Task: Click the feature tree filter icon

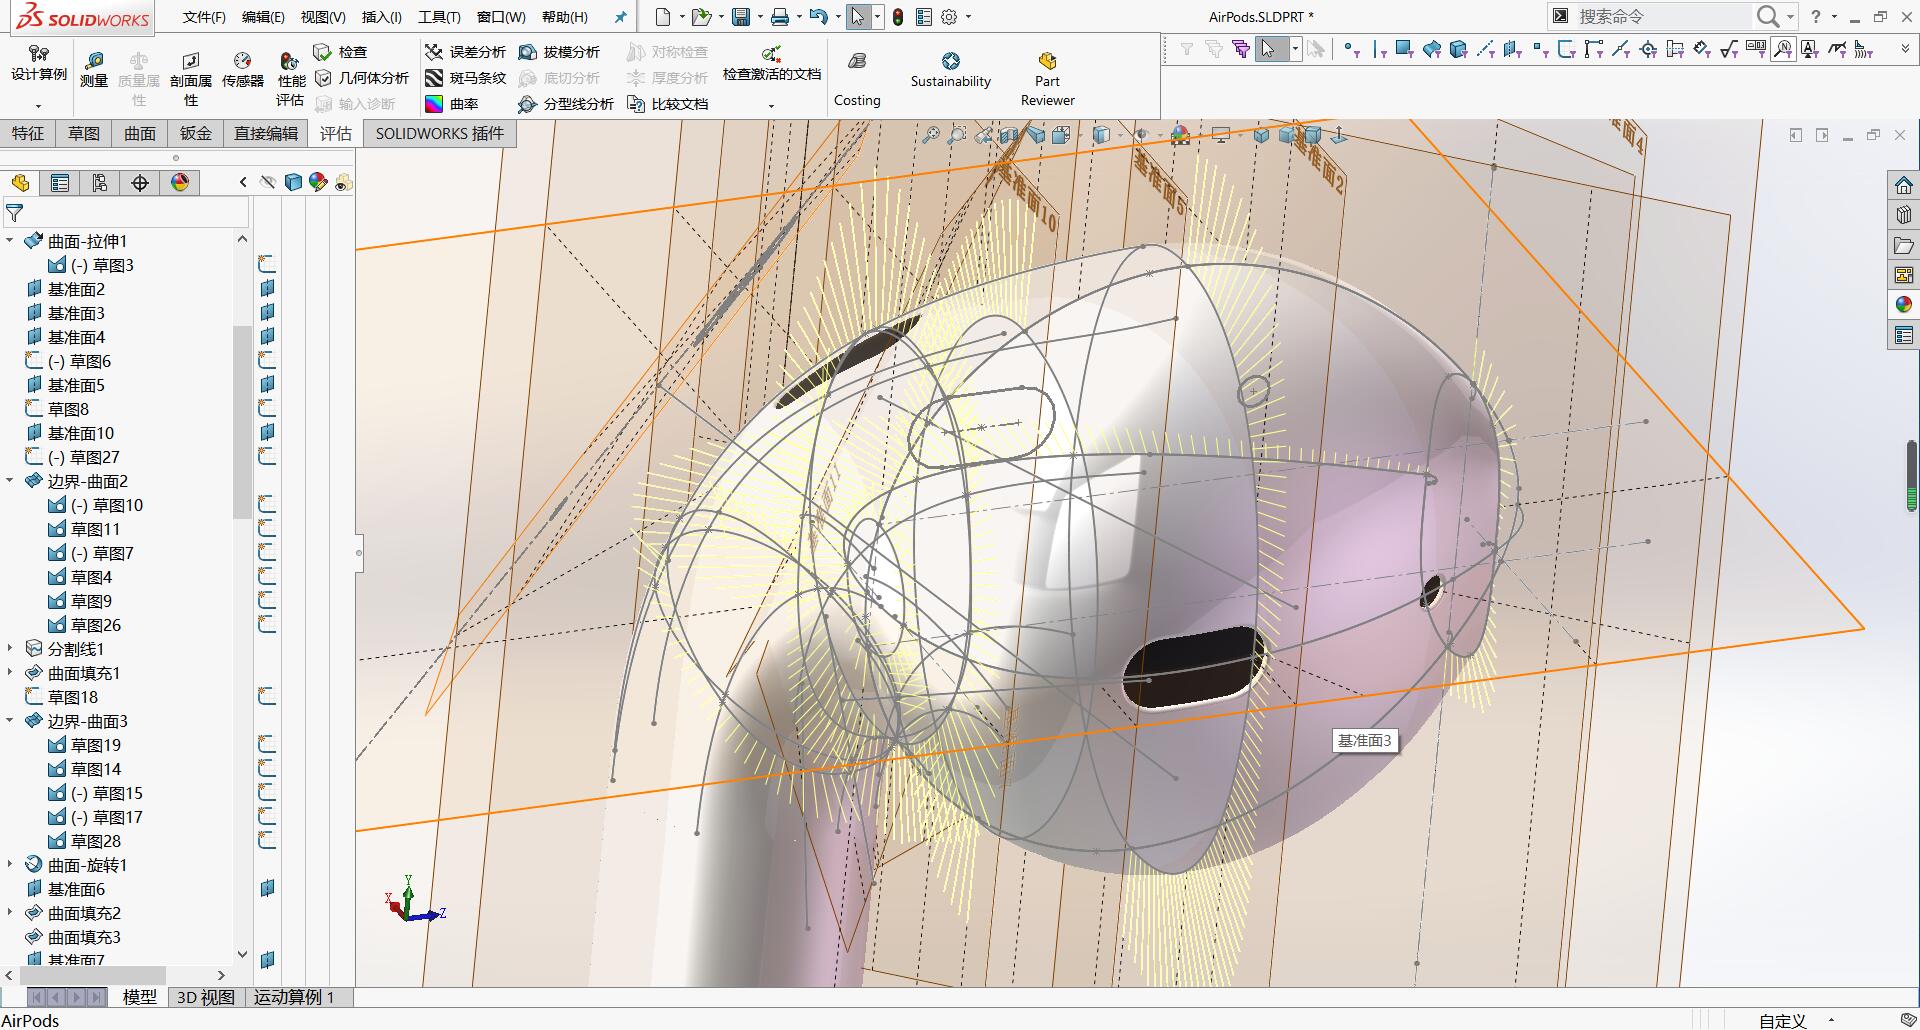Action: (x=14, y=213)
